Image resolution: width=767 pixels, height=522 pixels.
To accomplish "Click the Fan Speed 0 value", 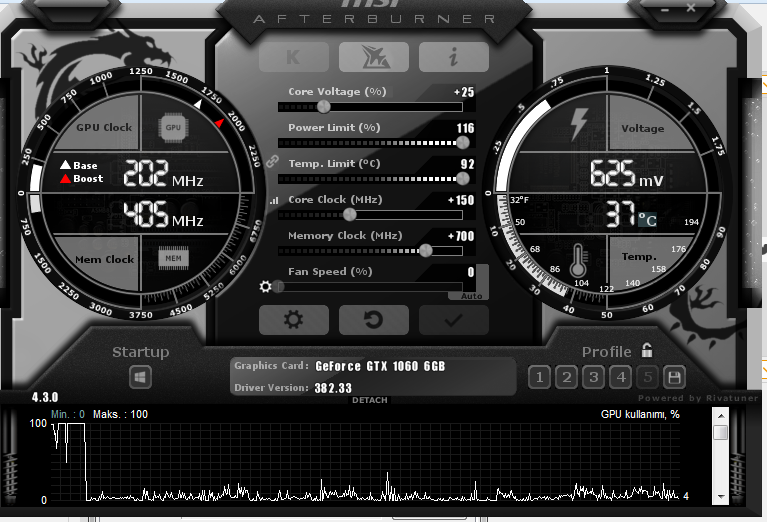I will click(x=471, y=272).
